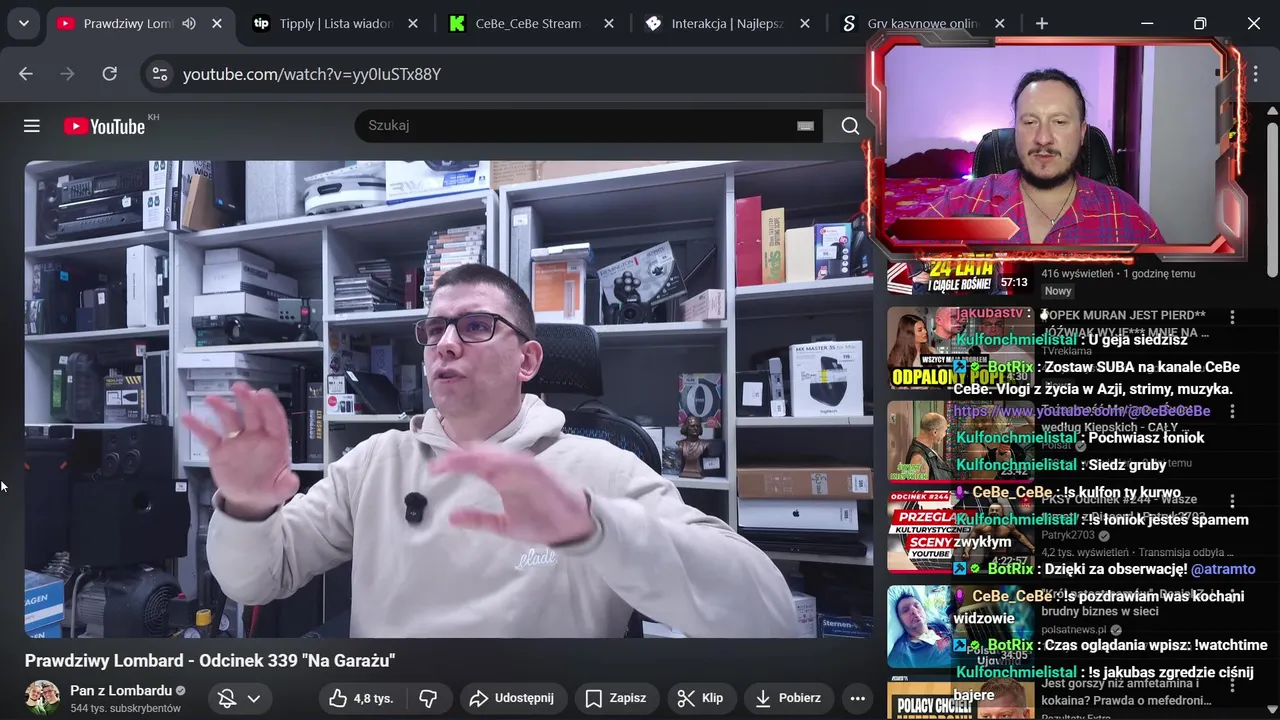Close the Prawdziwy Lombard tab
This screenshot has height=720, width=1280.
pos(217,23)
